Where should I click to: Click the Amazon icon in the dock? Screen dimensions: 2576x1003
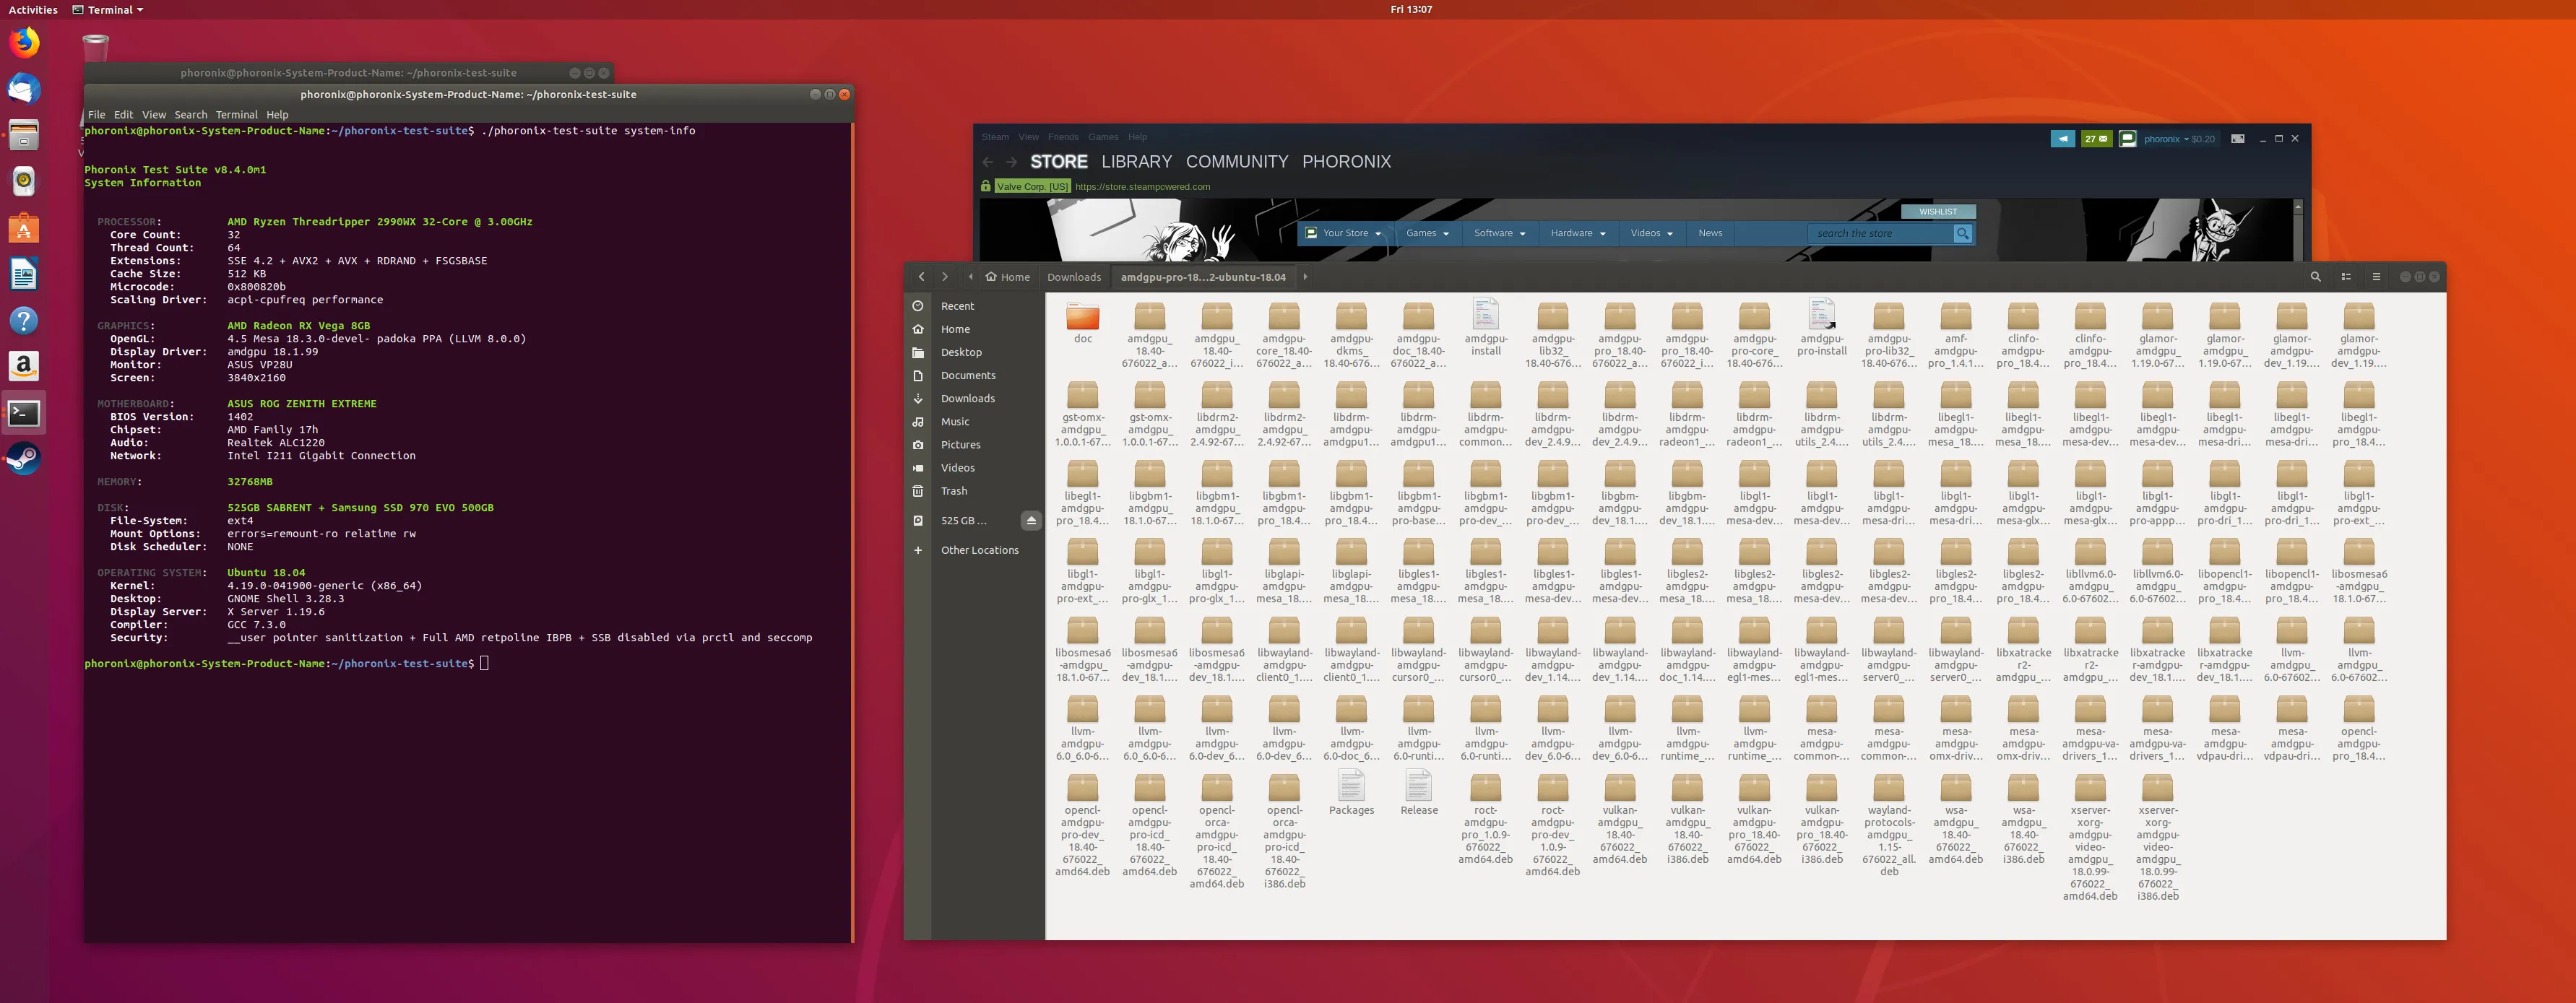point(24,366)
